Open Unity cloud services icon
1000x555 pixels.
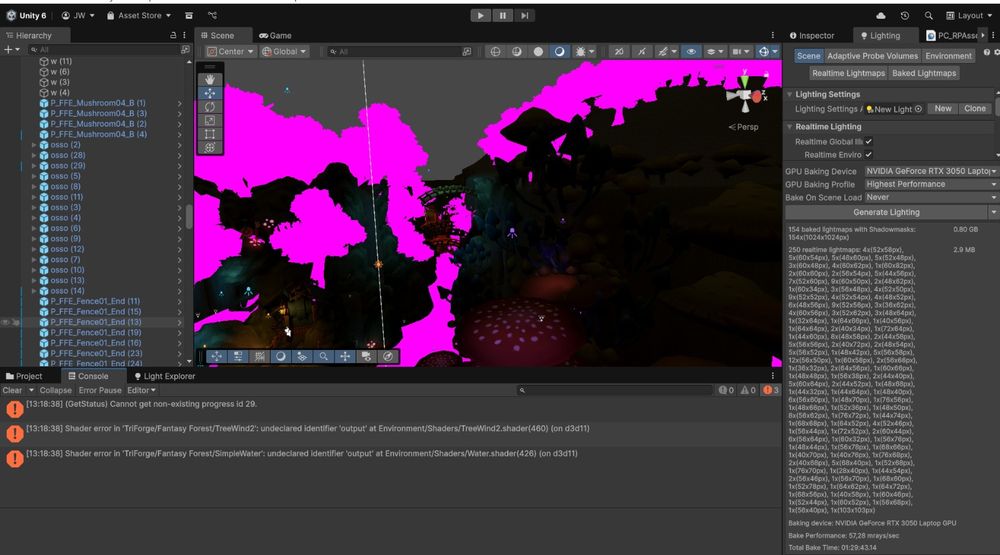[x=881, y=15]
